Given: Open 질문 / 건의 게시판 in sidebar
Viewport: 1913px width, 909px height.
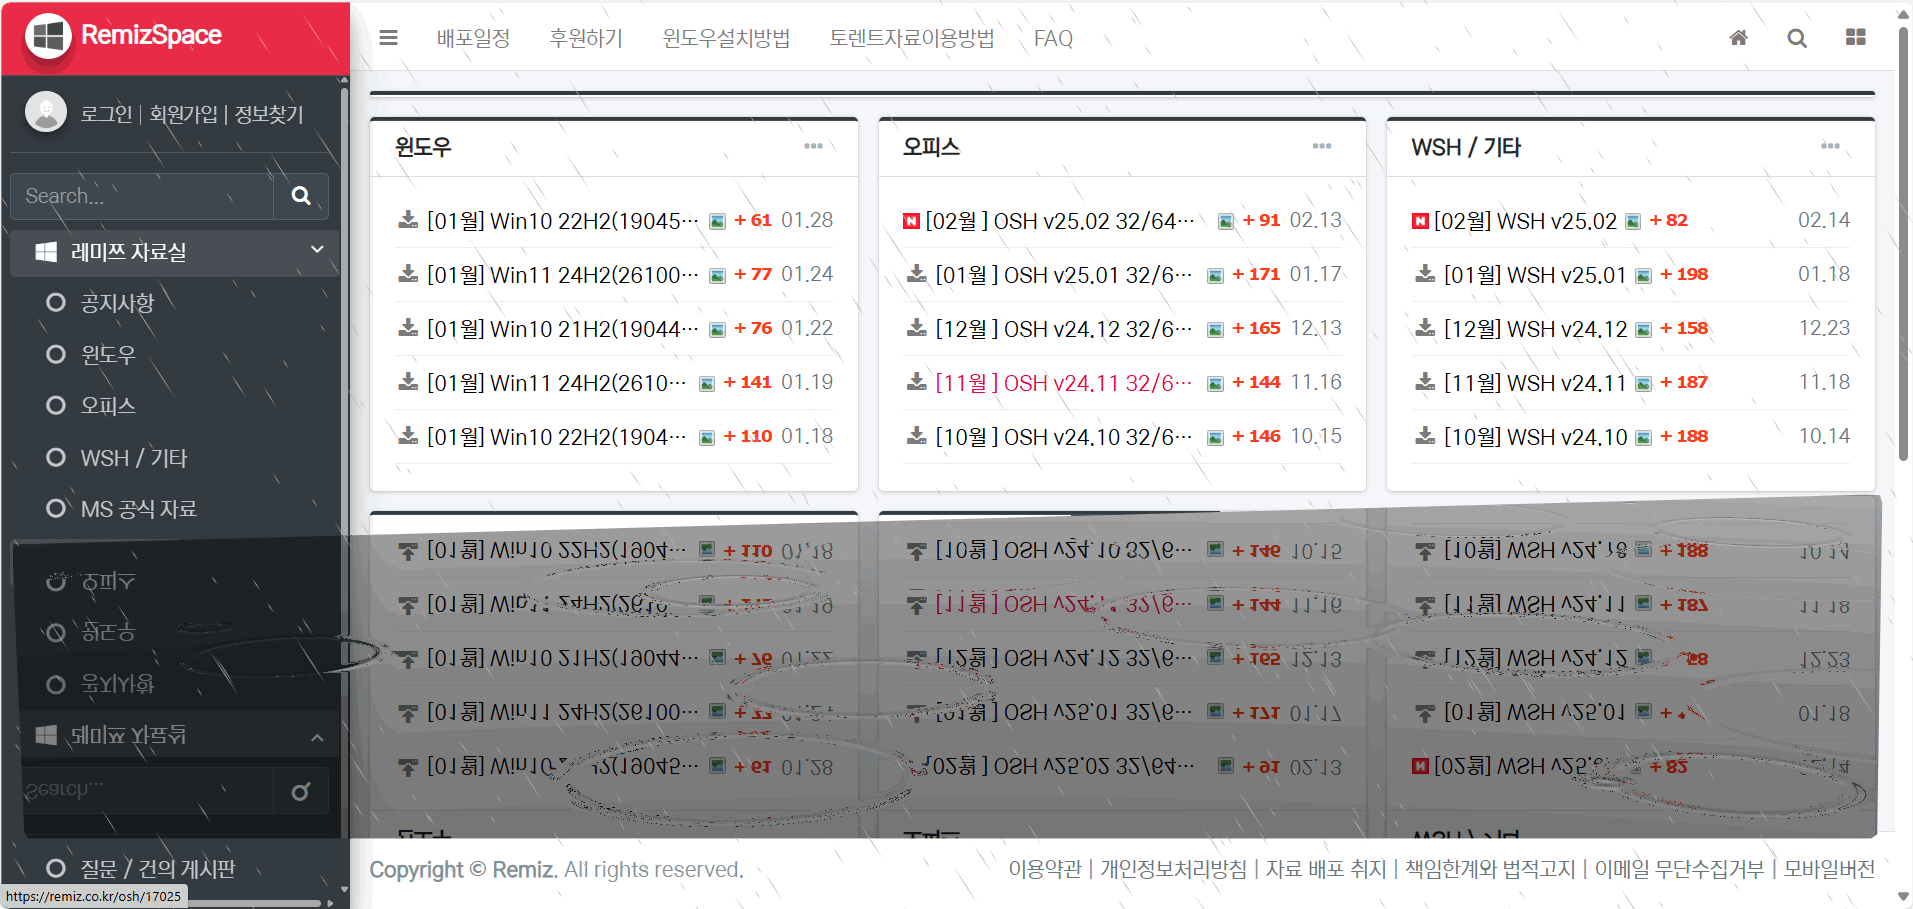Looking at the screenshot, I should pyautogui.click(x=158, y=868).
